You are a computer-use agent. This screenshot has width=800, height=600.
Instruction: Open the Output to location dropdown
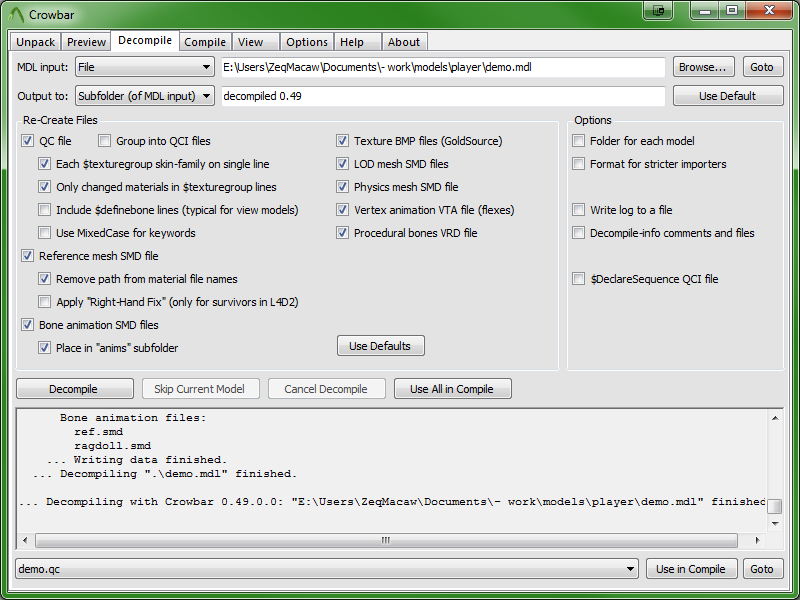coord(145,95)
